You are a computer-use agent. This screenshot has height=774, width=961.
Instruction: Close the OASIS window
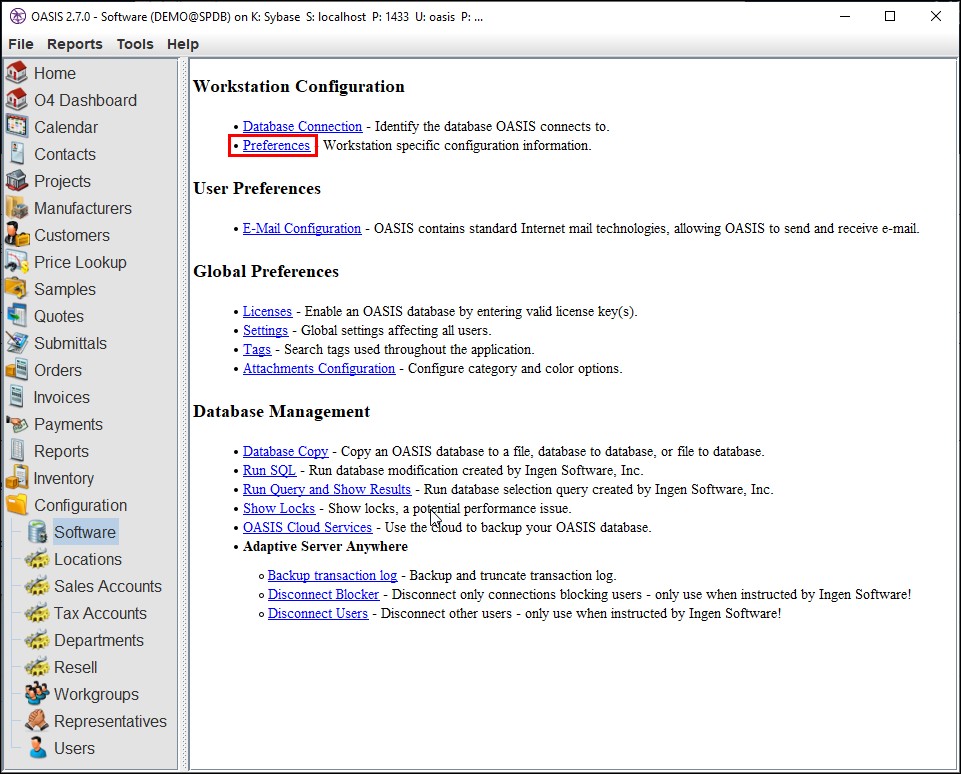pyautogui.click(x=936, y=17)
